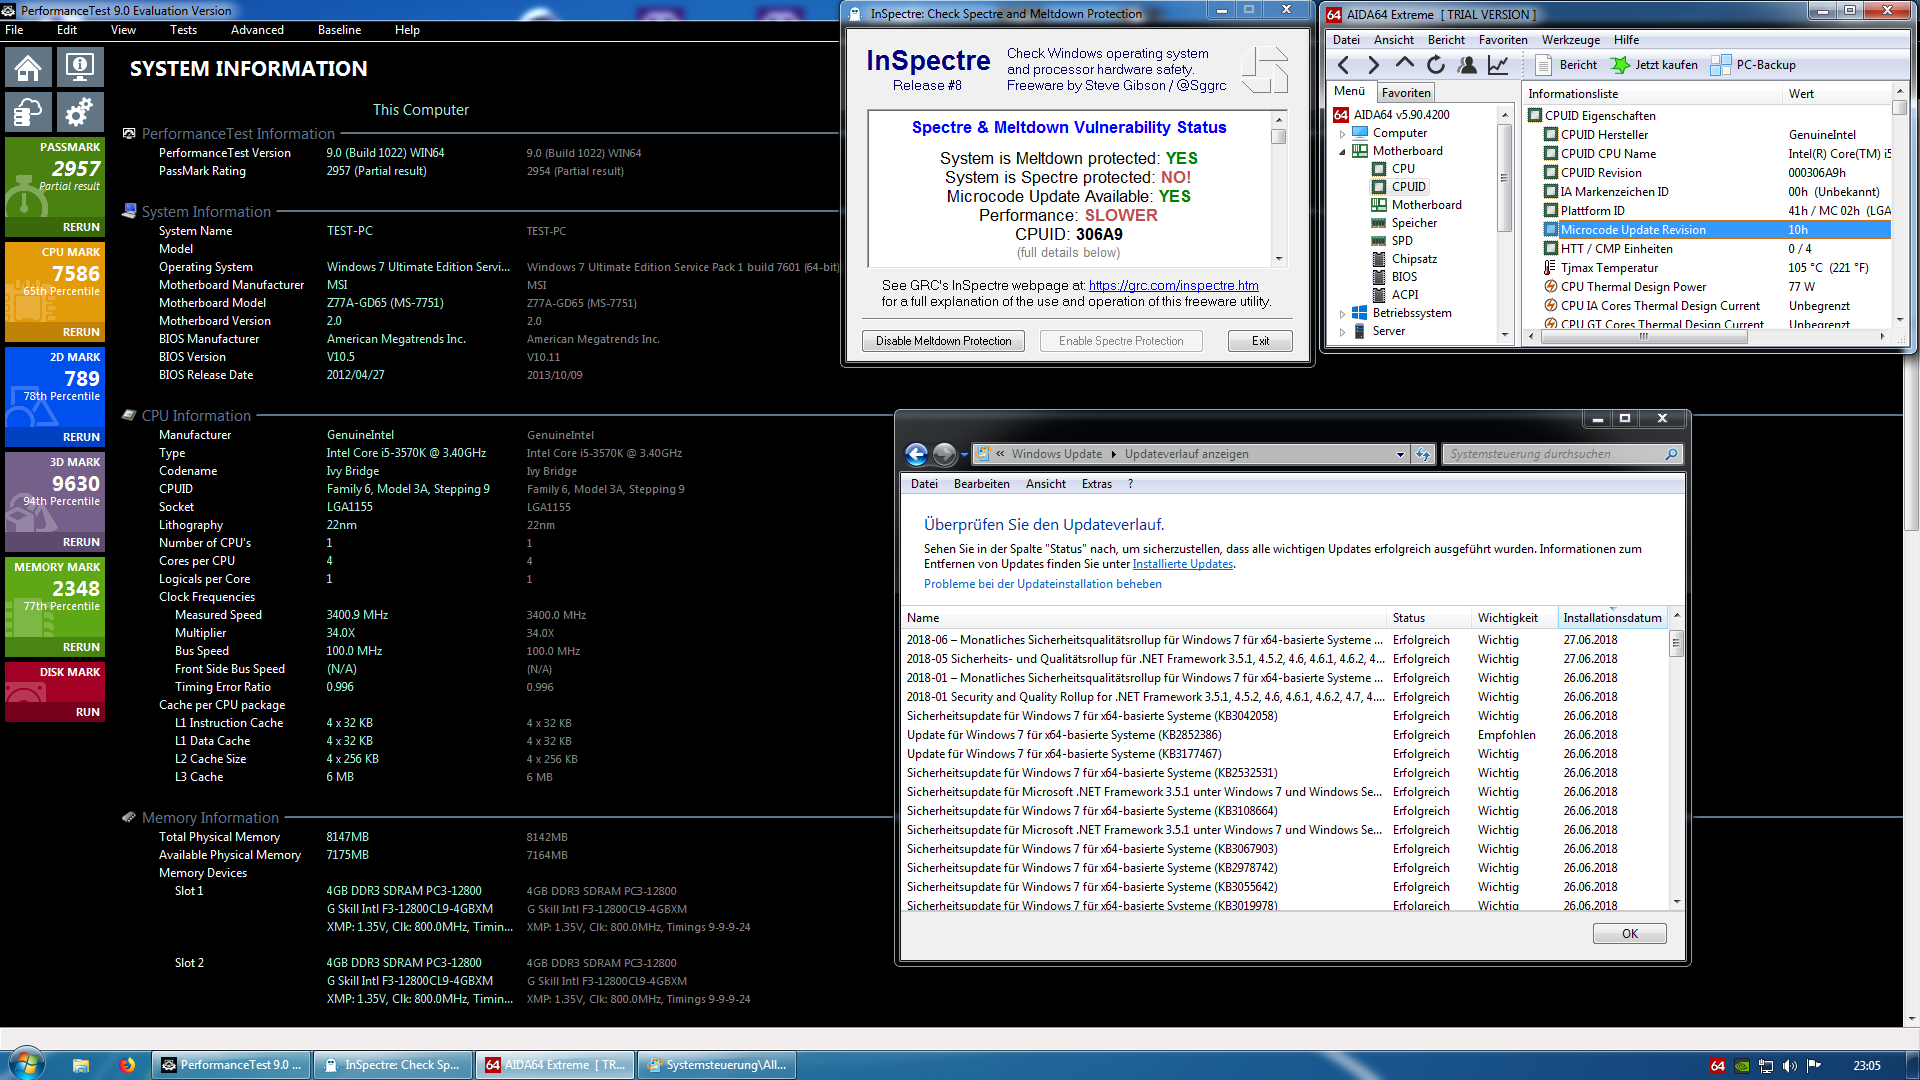Open the Advanced menu in PerformanceTest

(x=257, y=30)
